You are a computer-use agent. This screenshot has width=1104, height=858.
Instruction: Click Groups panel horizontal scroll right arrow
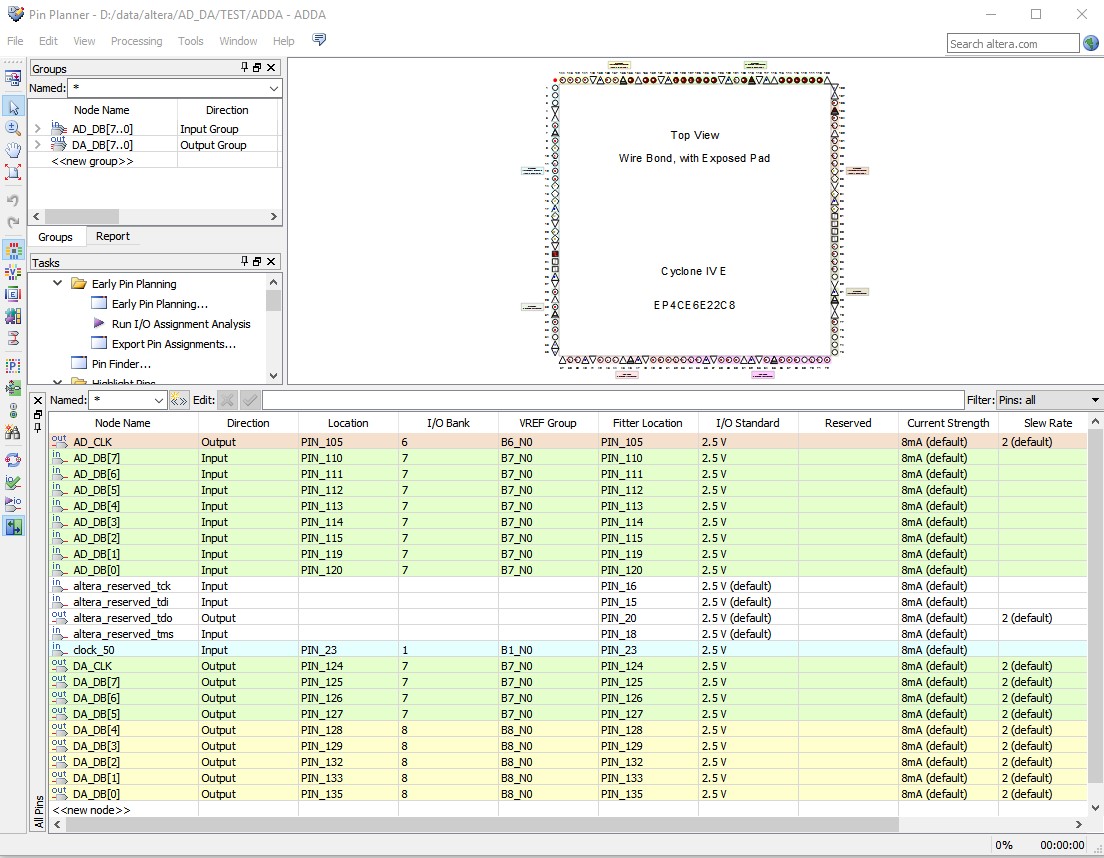click(x=274, y=217)
